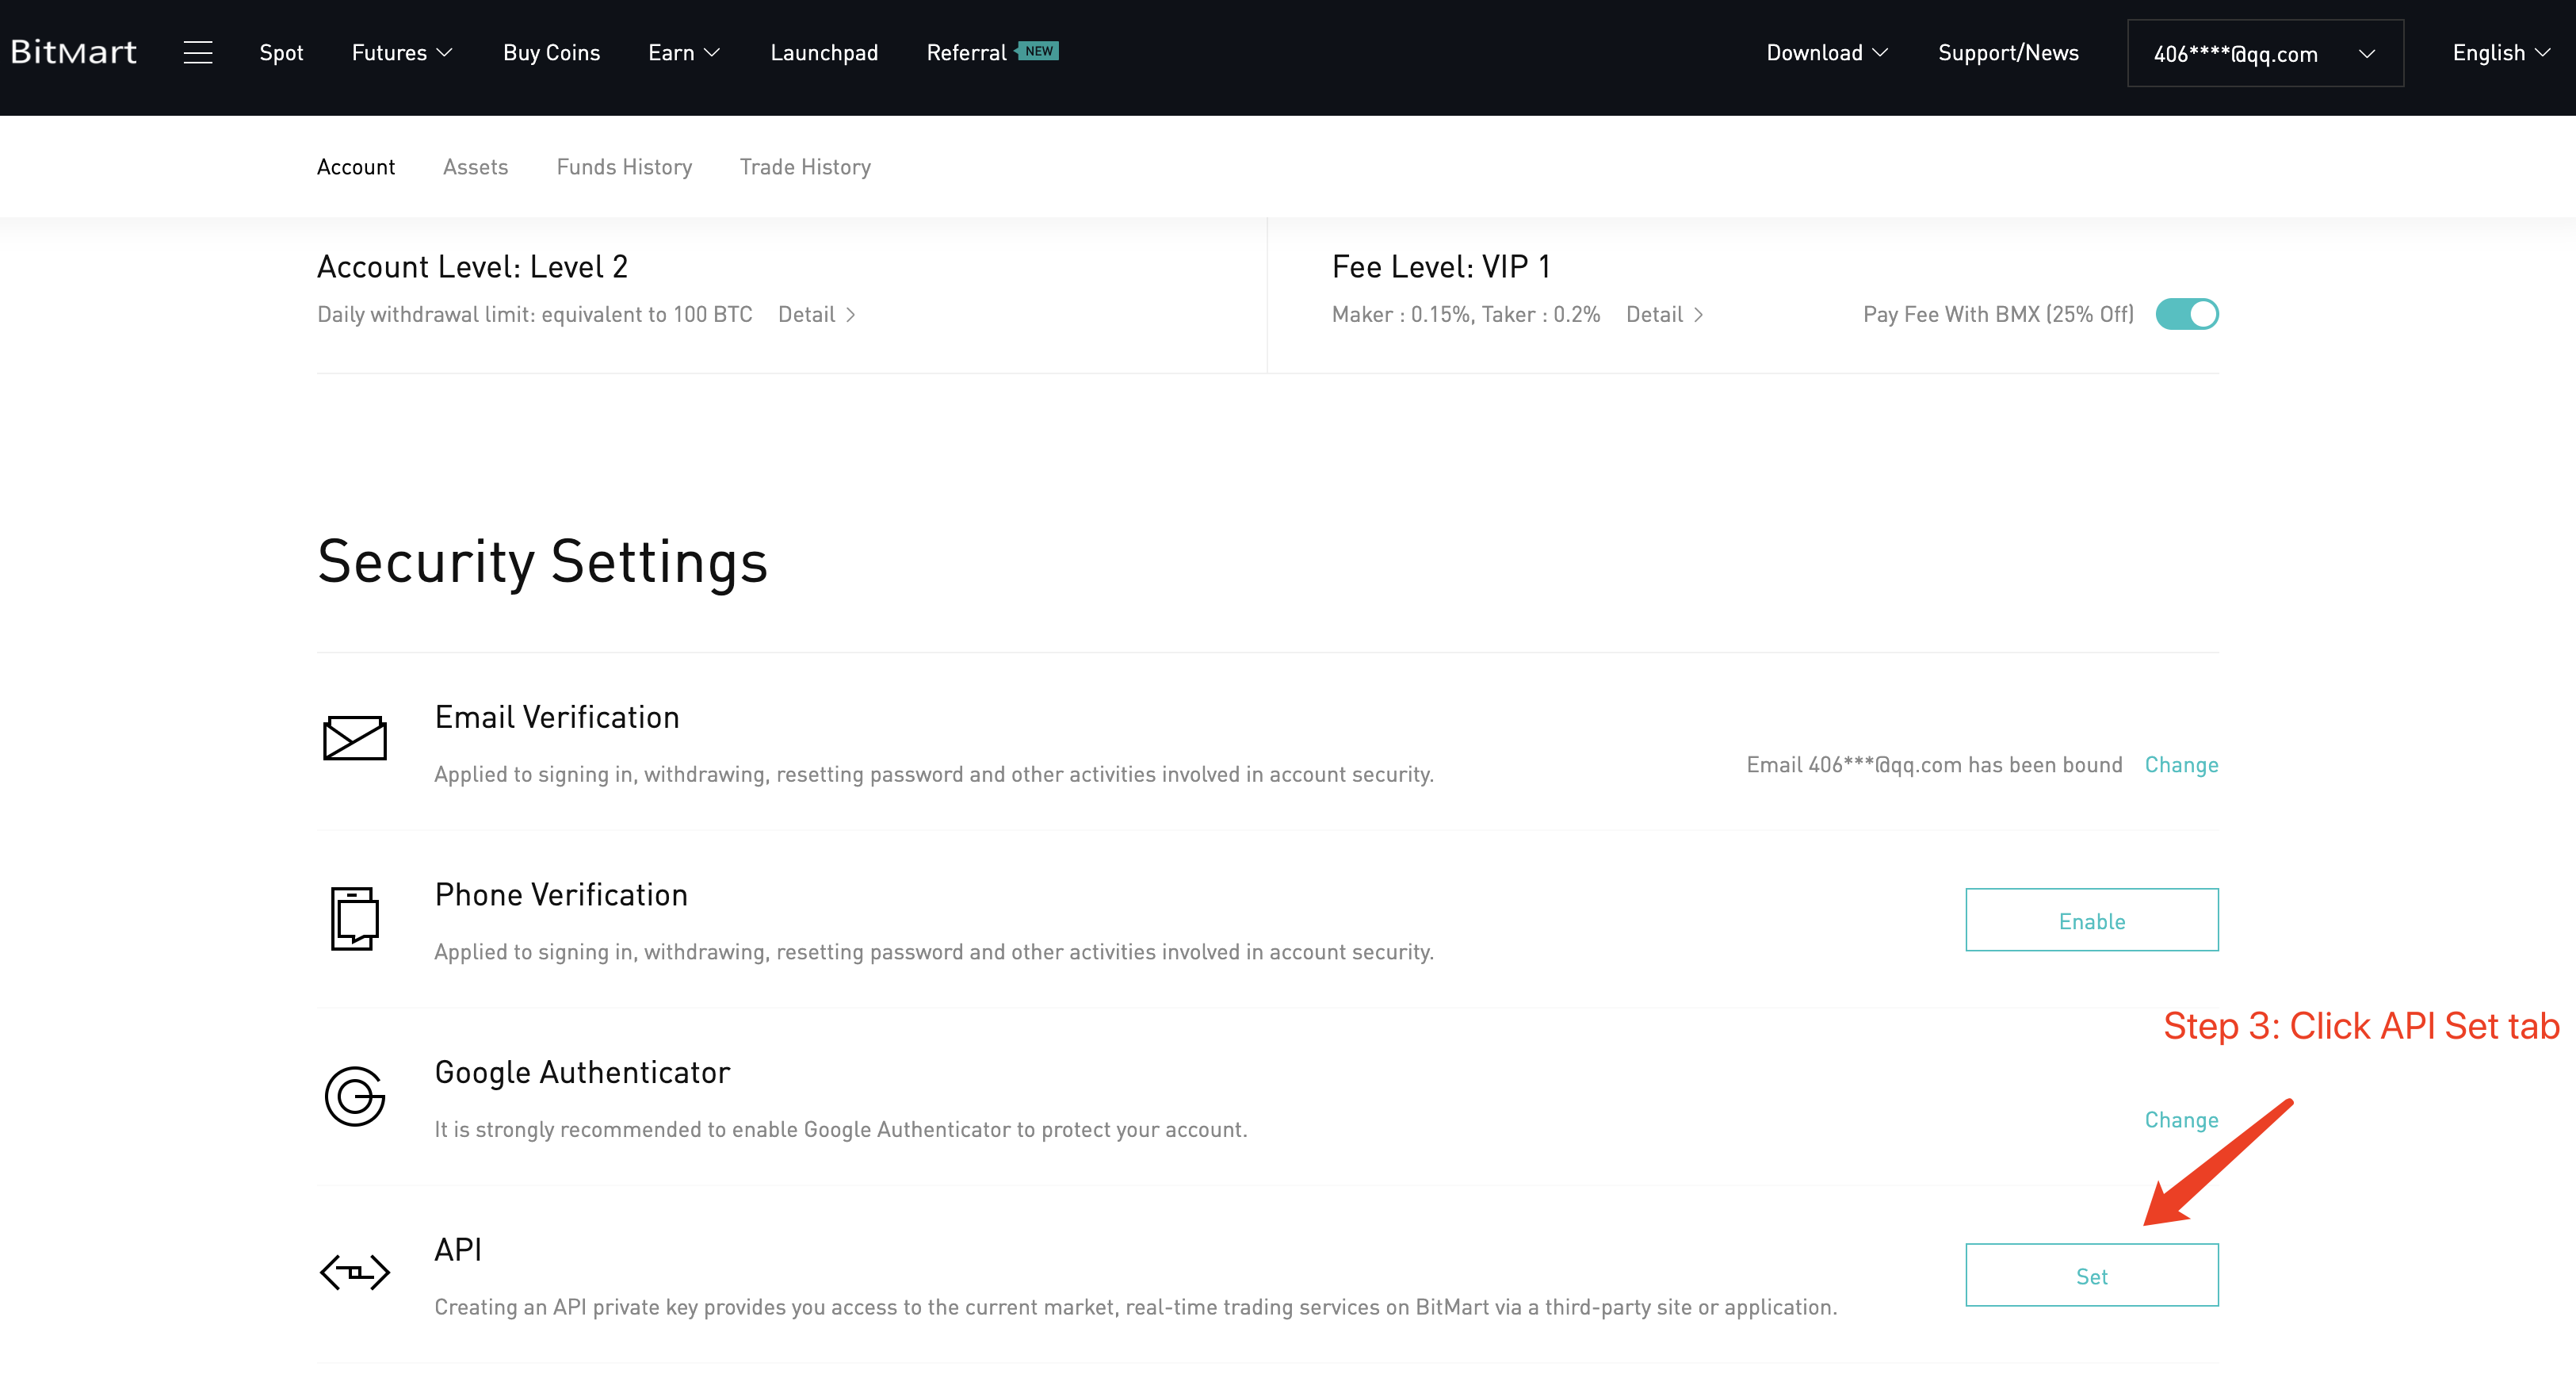
Task: Click the API private key description text
Action: pyautogui.click(x=1135, y=1306)
